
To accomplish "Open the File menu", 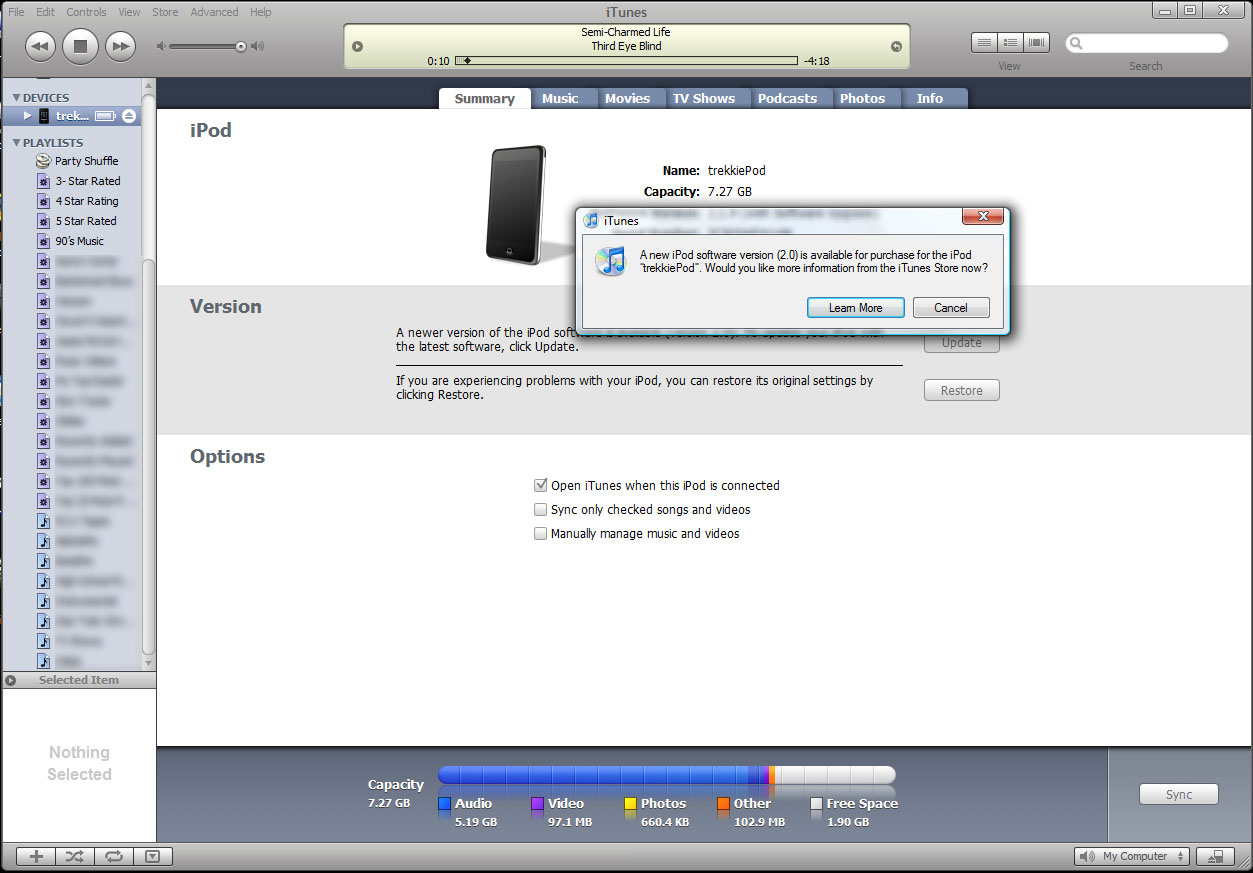I will click(16, 12).
